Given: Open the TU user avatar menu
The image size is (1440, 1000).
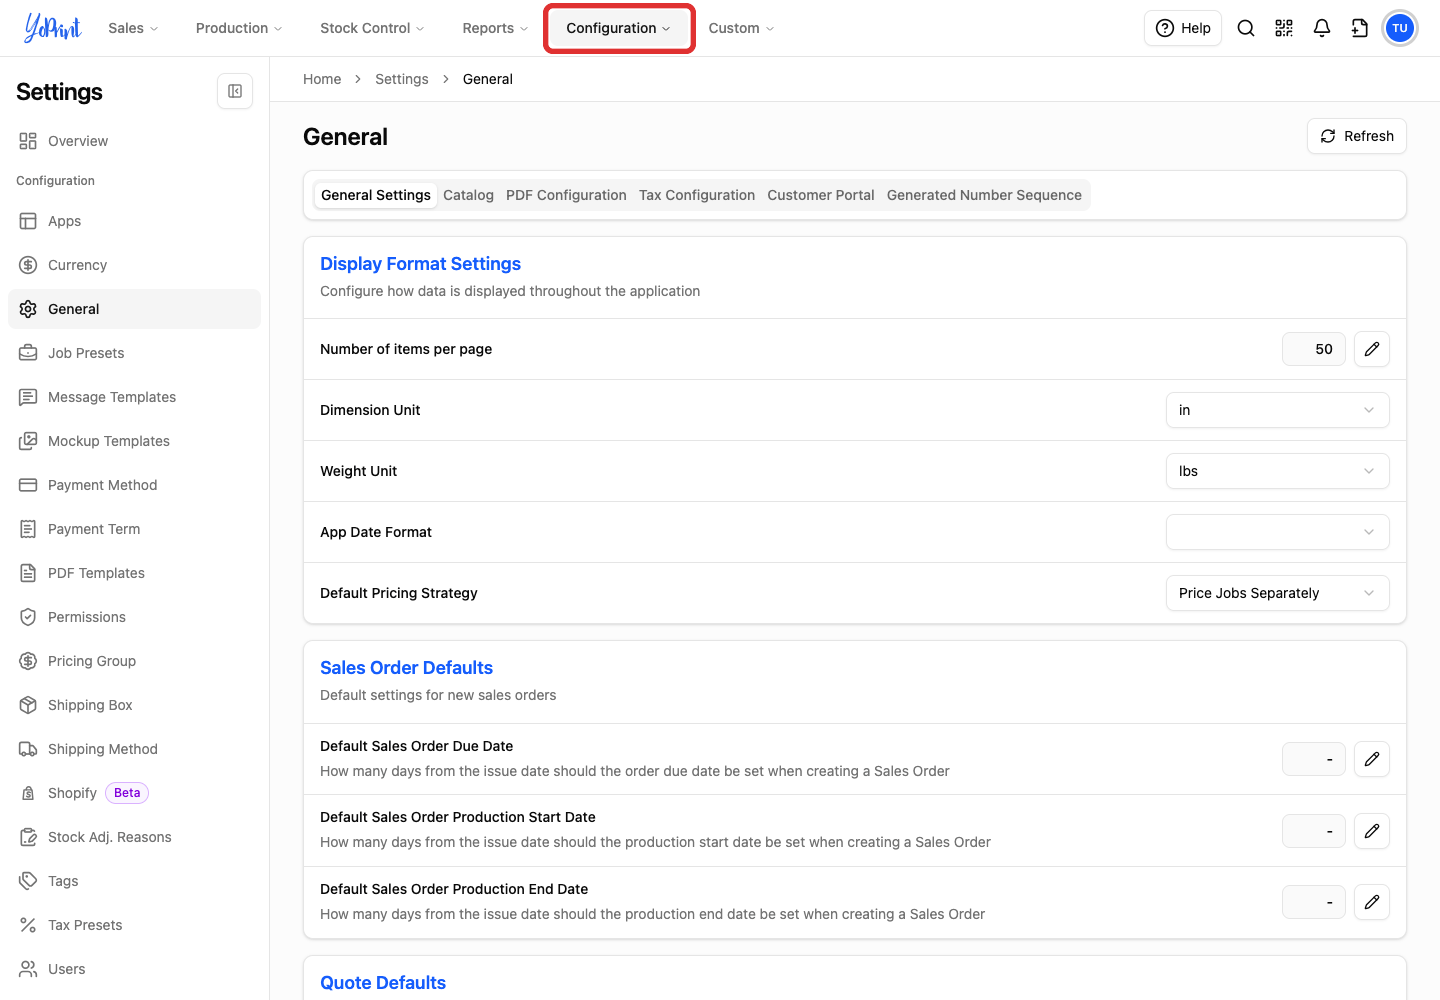Looking at the screenshot, I should [1400, 28].
